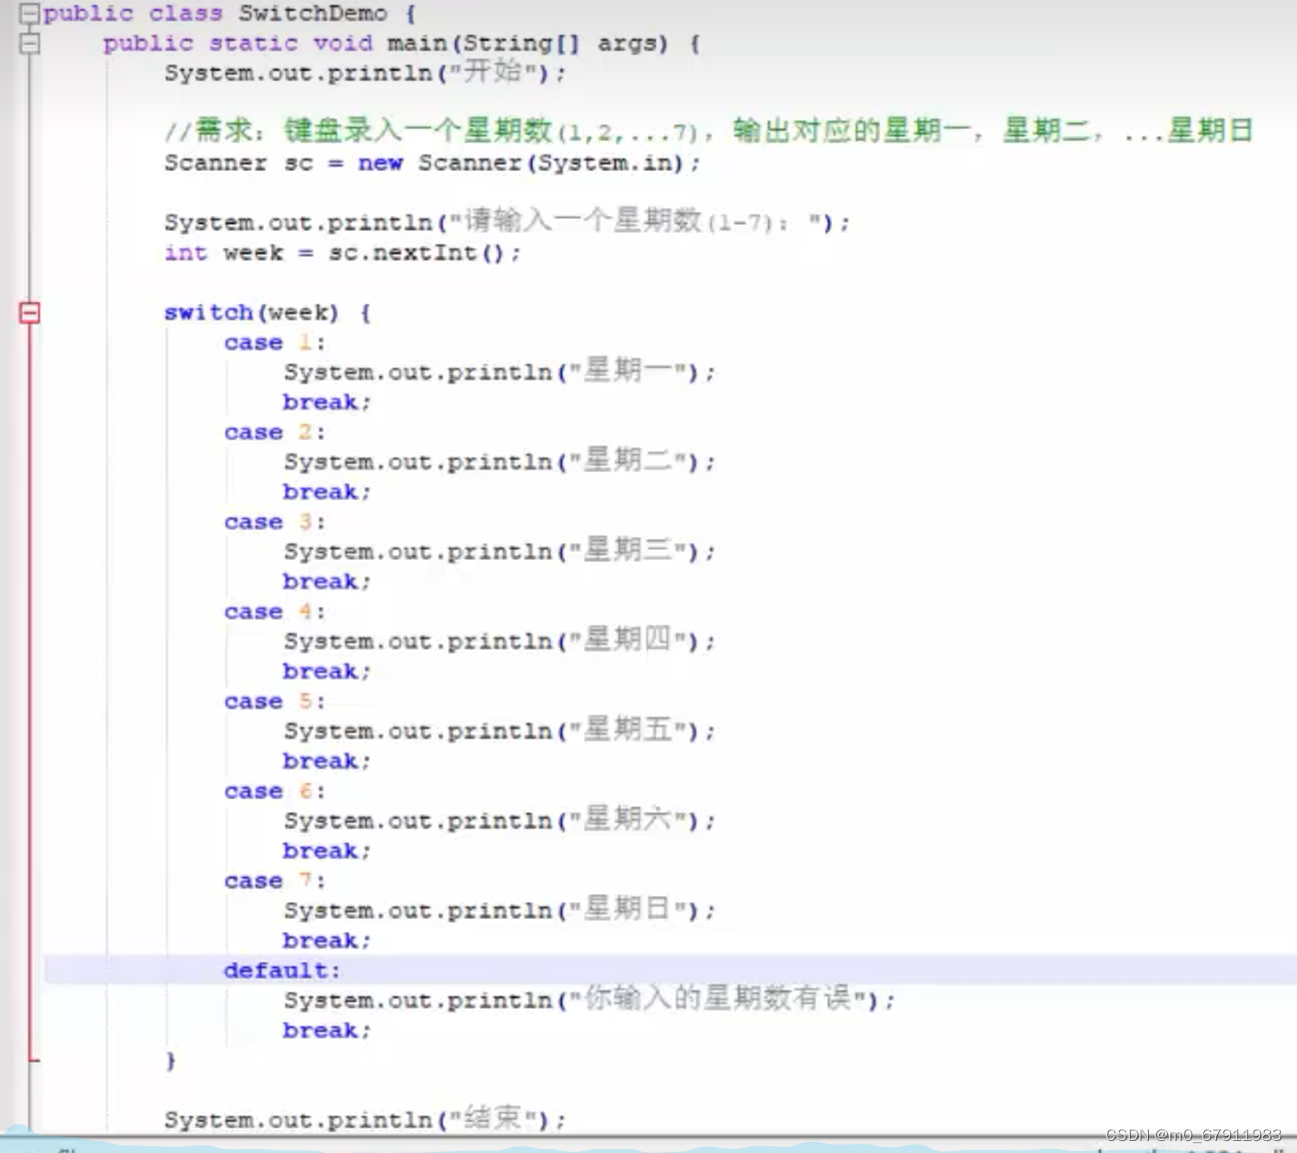Click the closing brace of the switch block

coord(170,1060)
